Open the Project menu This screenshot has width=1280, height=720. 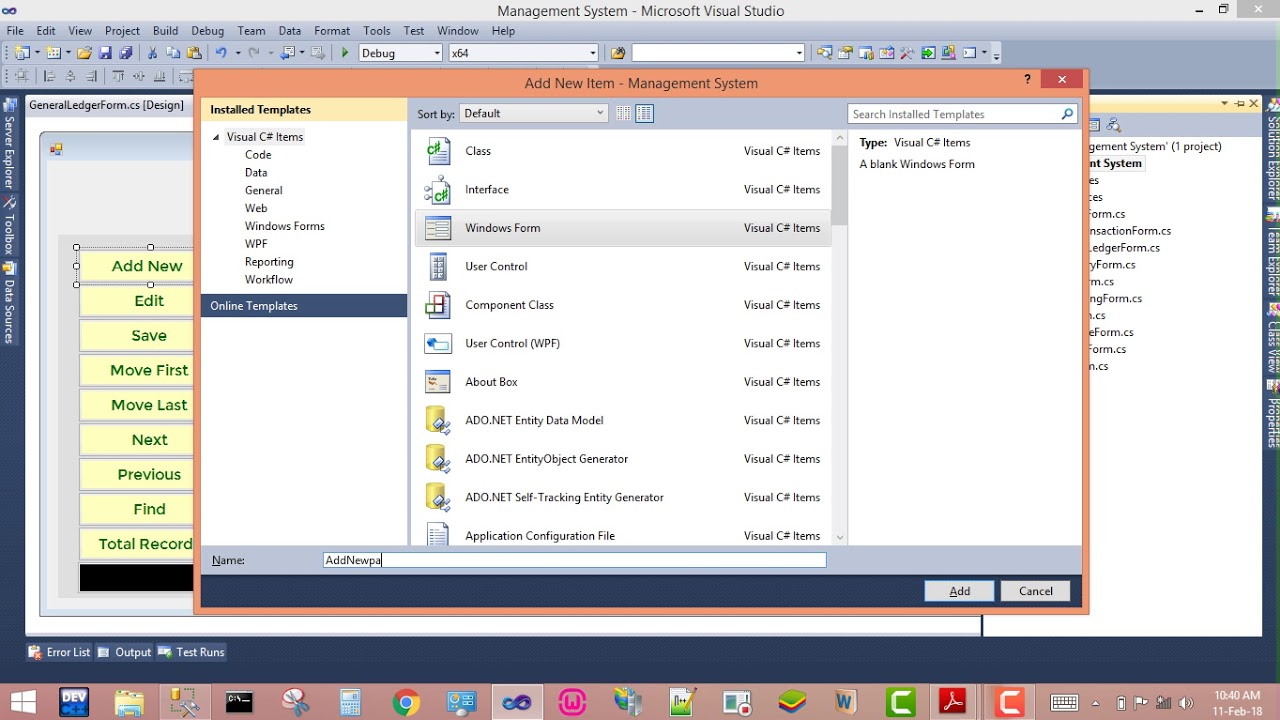(x=122, y=31)
